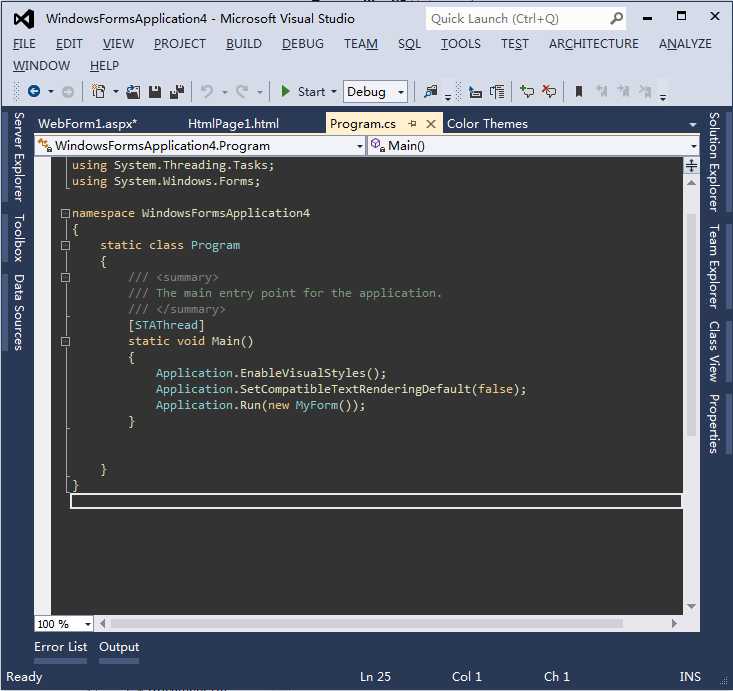Open the Toolbox side panel
Viewport: 733px width, 691px height.
click(18, 238)
